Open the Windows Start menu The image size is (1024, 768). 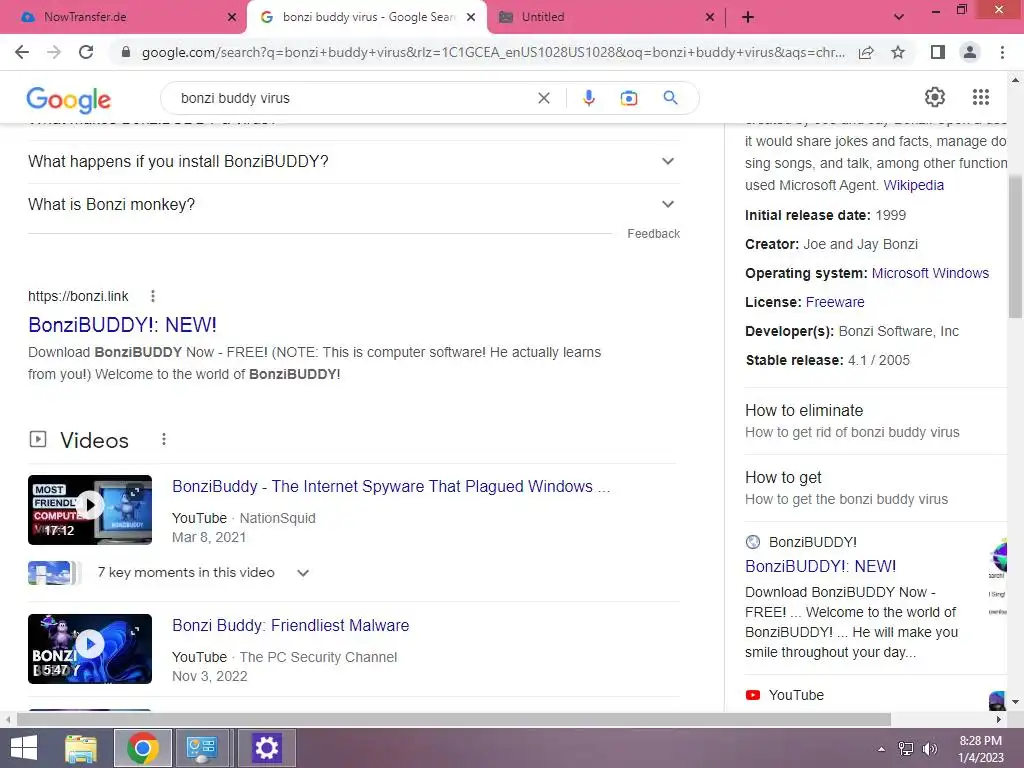click(x=25, y=748)
